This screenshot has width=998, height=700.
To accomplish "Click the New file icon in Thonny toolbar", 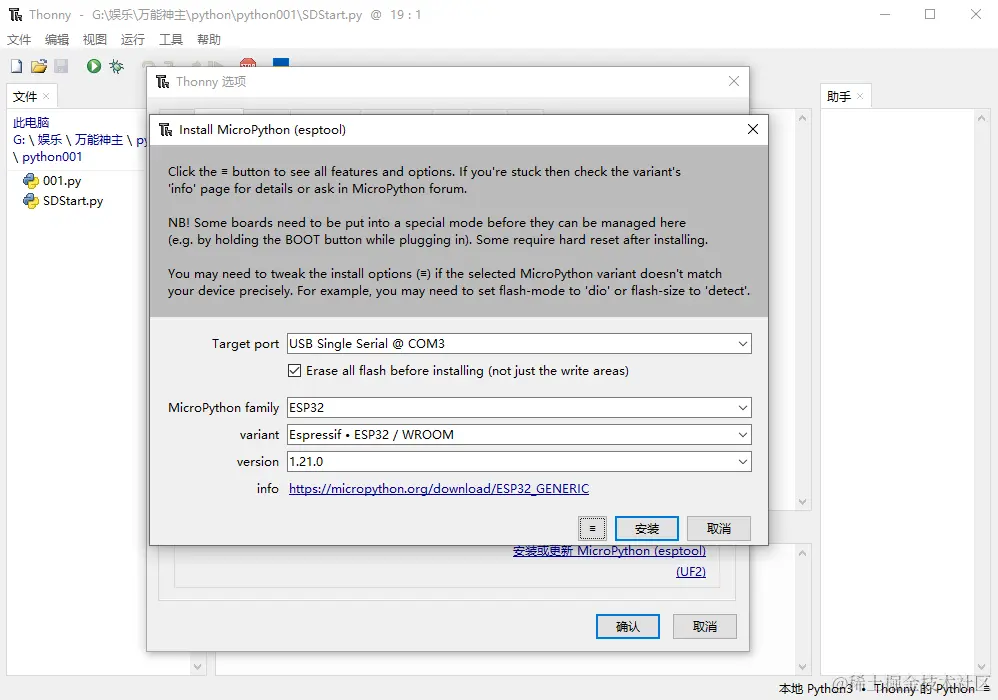I will pos(17,66).
